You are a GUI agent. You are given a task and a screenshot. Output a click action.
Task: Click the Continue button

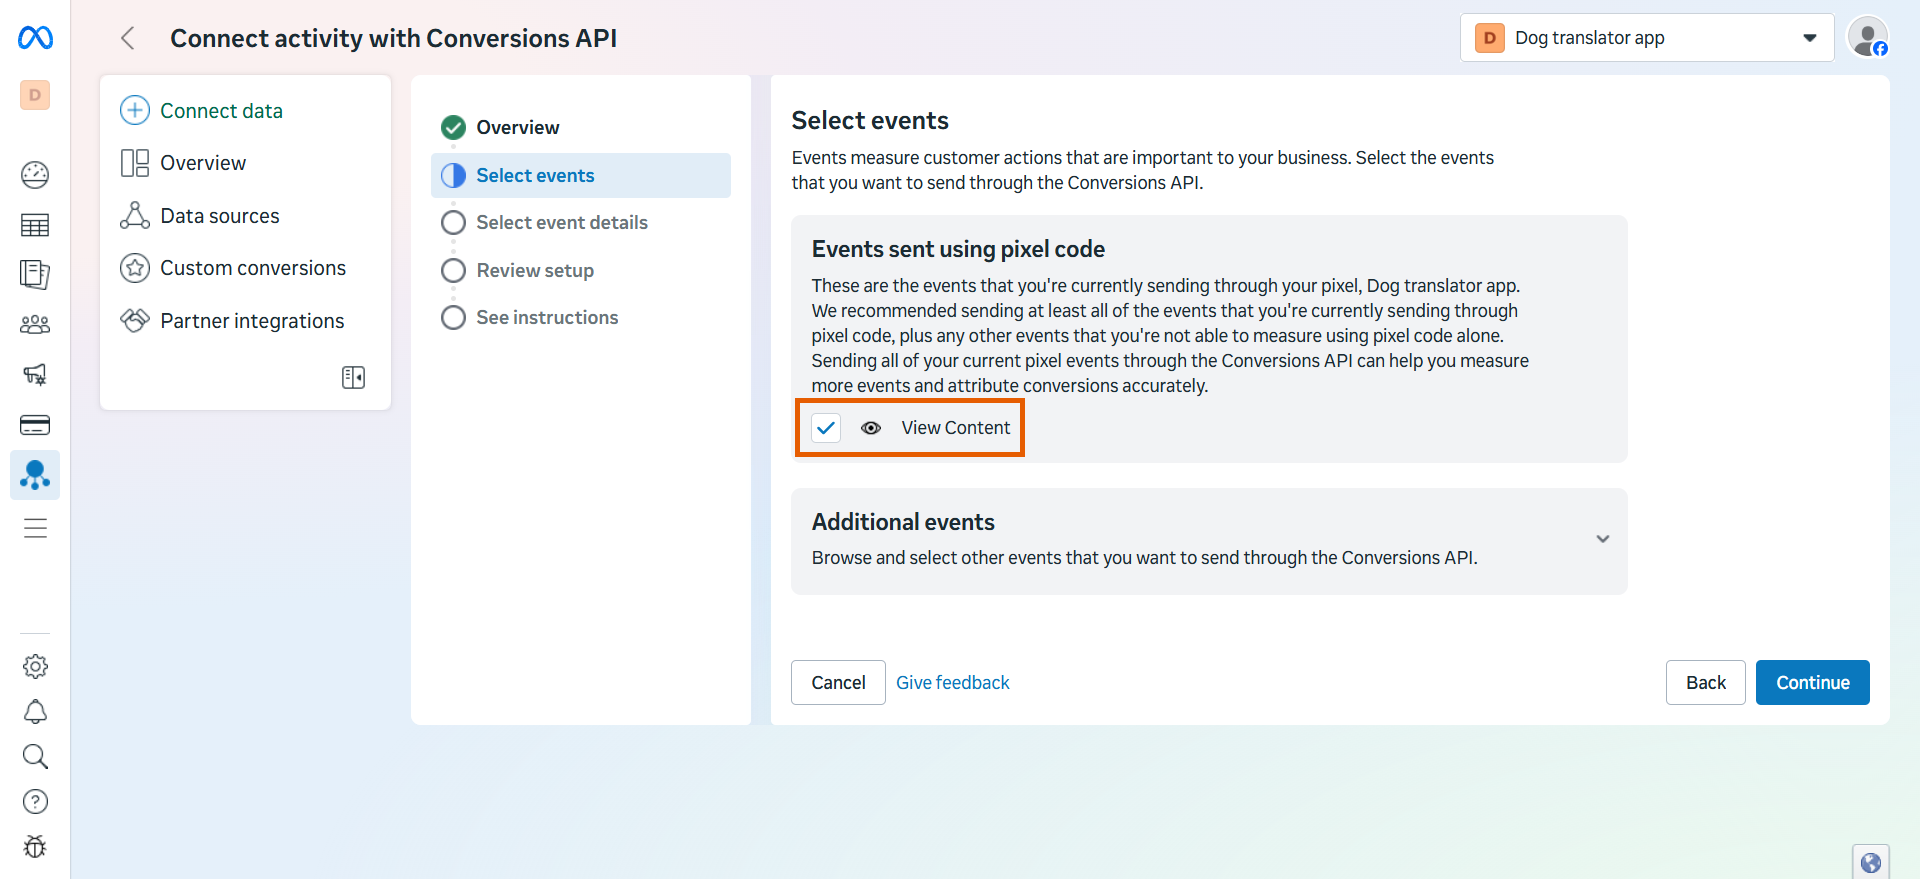pos(1813,682)
